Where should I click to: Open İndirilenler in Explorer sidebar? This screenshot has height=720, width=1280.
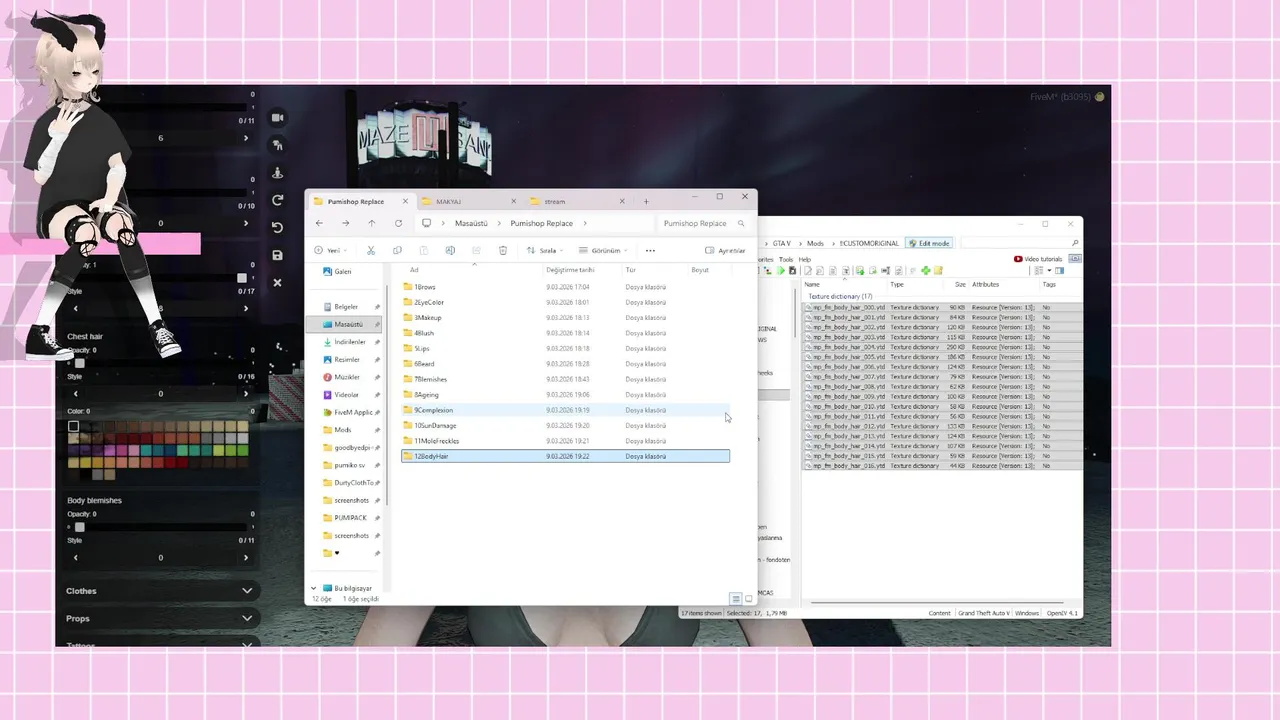coord(344,342)
